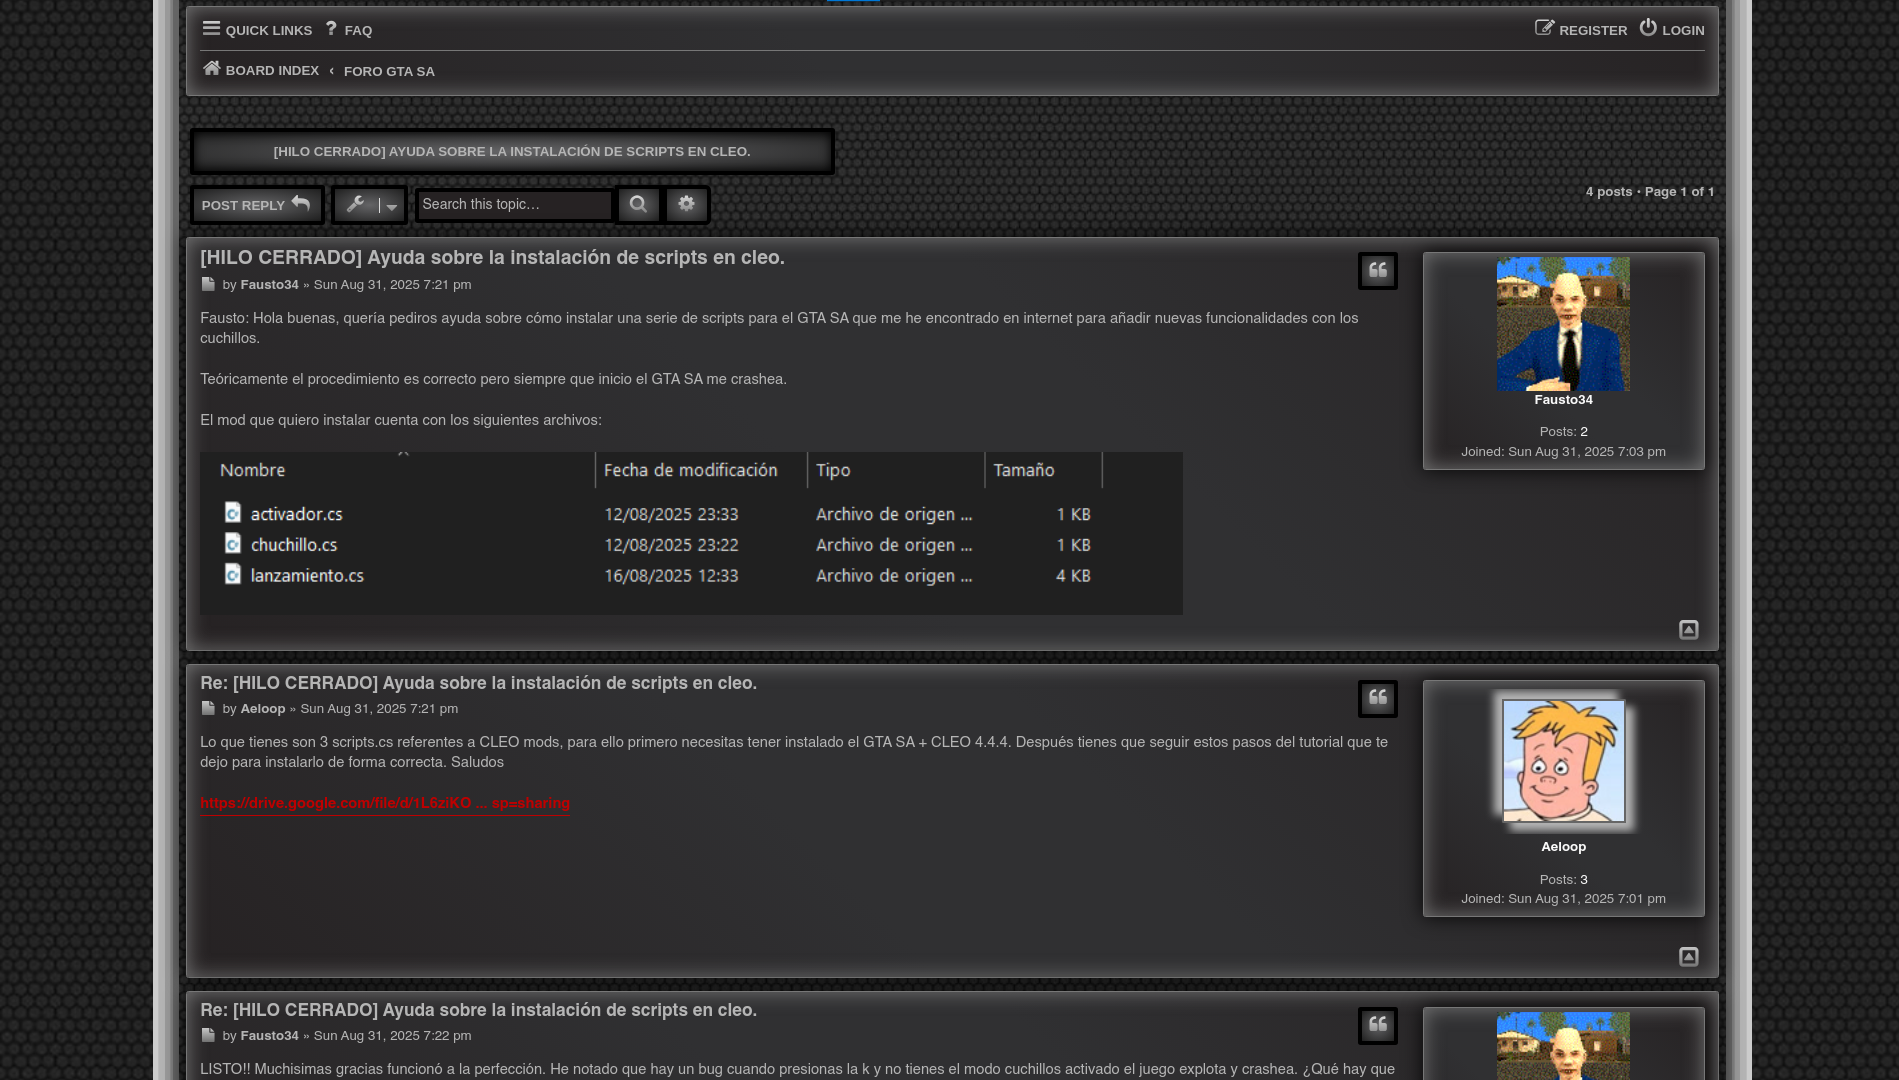Click the "4 posts • Page 1 of 1" text
The height and width of the screenshot is (1080, 1899).
tap(1649, 191)
